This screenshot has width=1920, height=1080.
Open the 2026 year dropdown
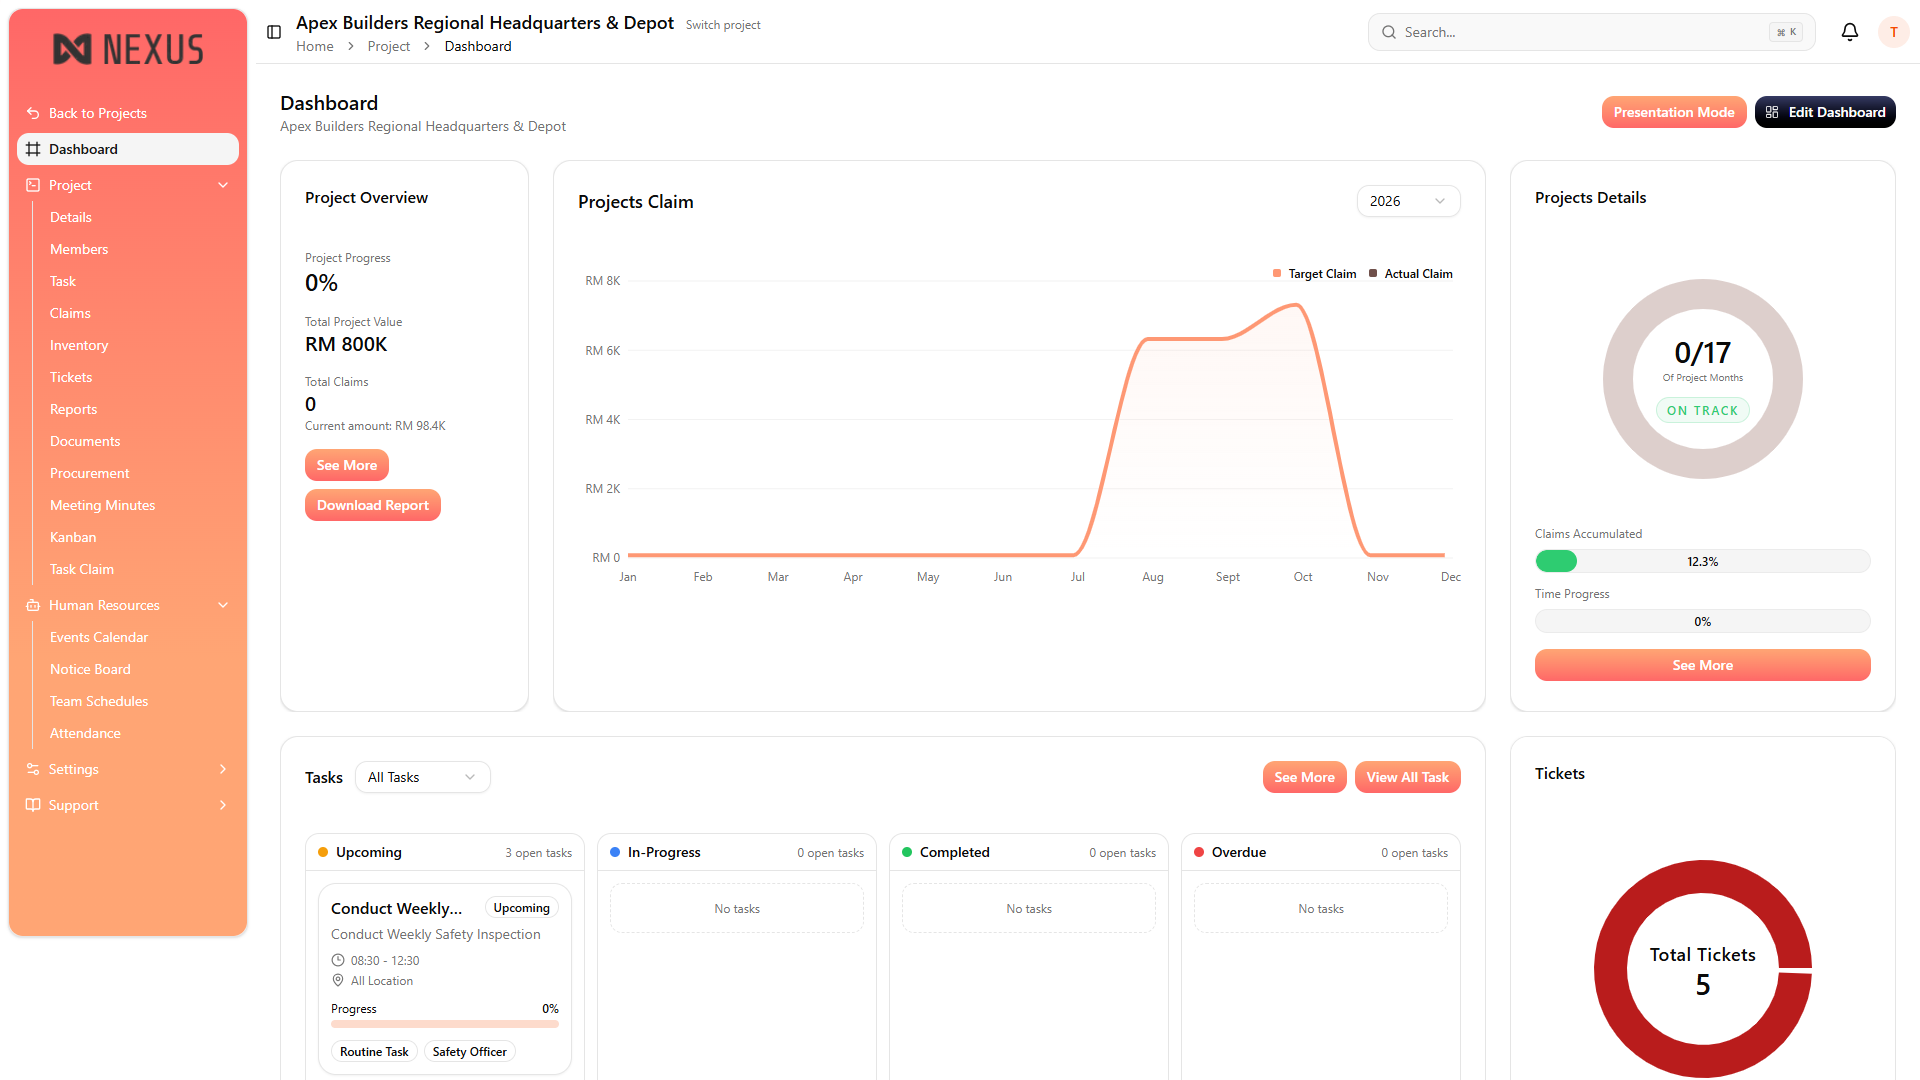1408,201
